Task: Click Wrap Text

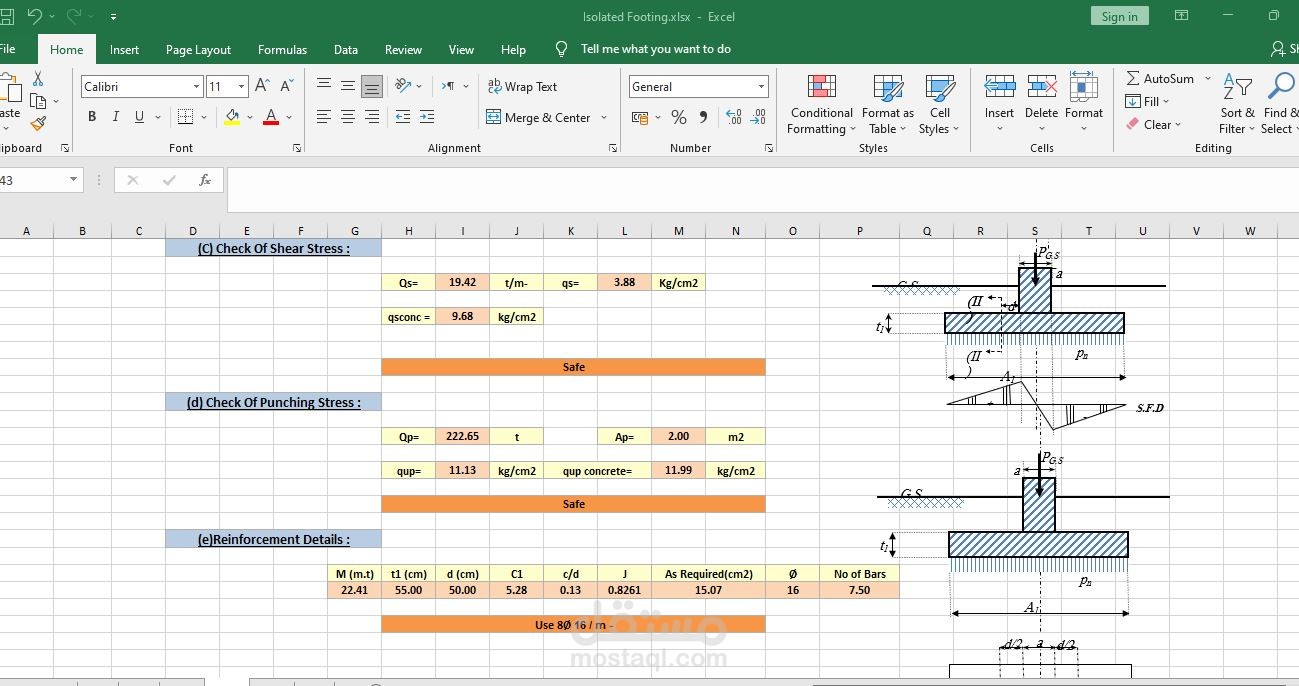Action: pos(522,87)
